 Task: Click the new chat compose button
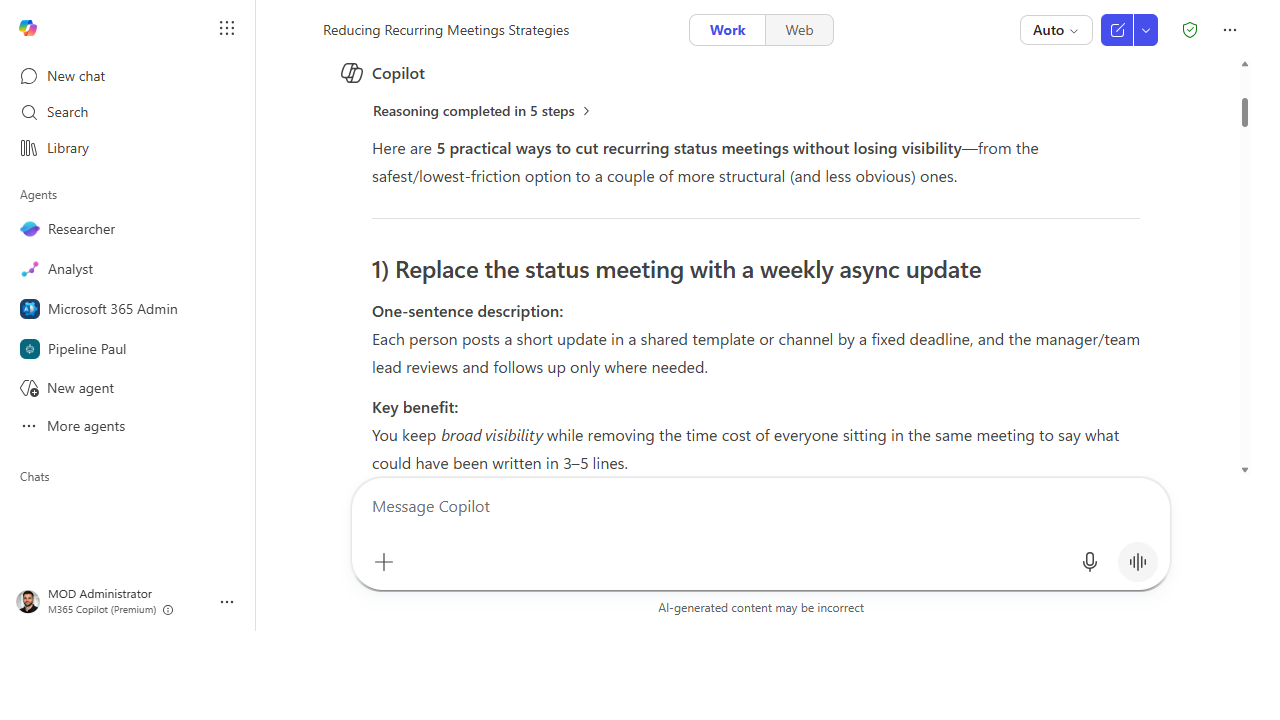pos(1117,30)
